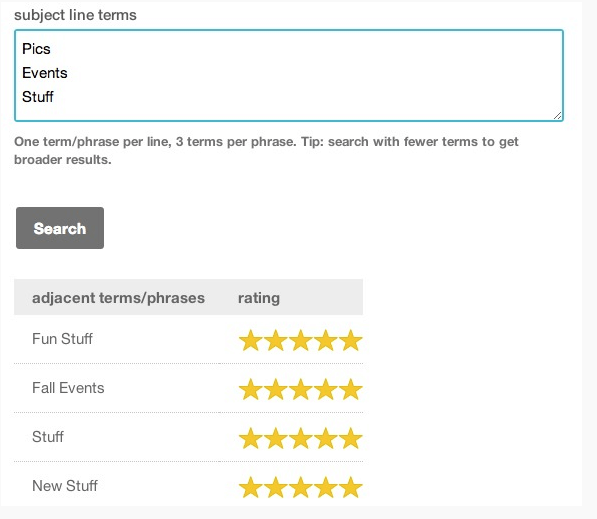Click the textarea resize handle corner
This screenshot has height=519, width=597.
click(558, 116)
